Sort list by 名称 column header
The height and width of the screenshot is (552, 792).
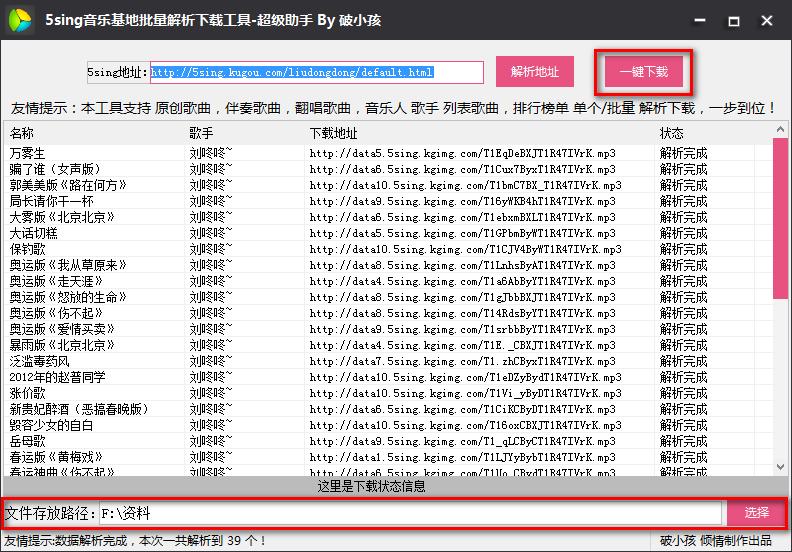click(x=95, y=133)
